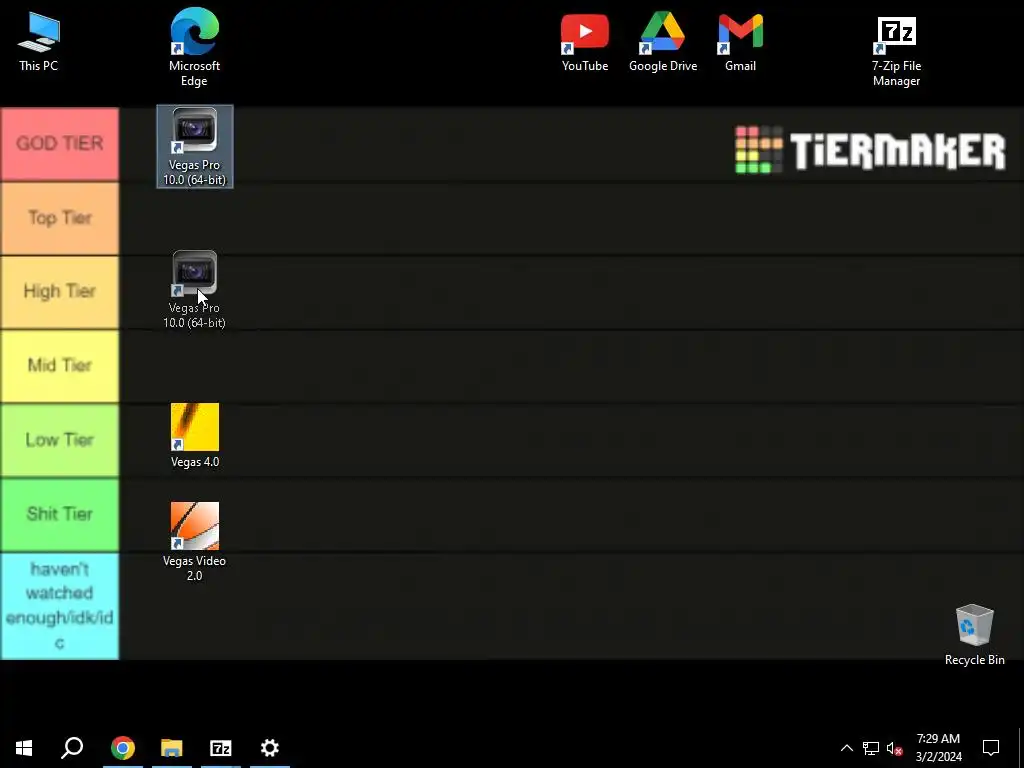Click the Mid Tier yellow label
Image resolution: width=1024 pixels, height=768 pixels.
coord(59,366)
